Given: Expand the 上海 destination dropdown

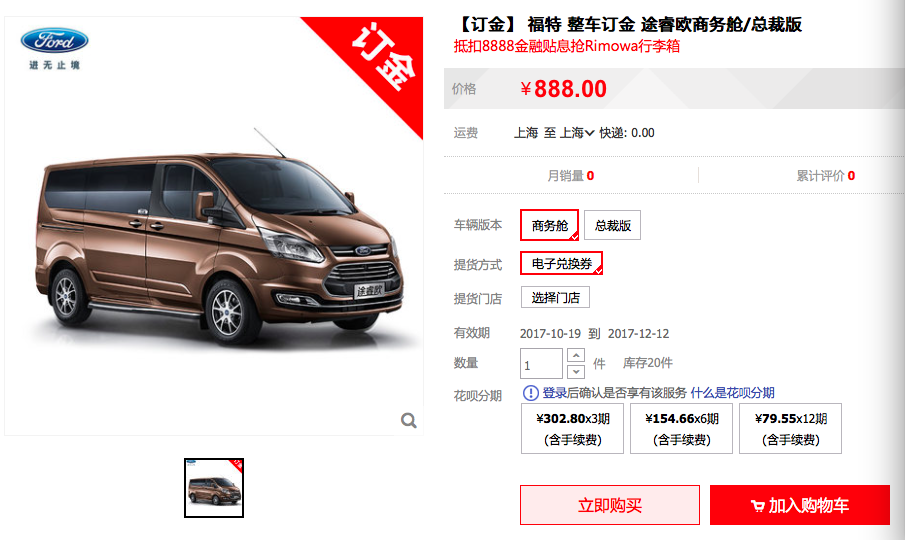Looking at the screenshot, I should point(577,133).
